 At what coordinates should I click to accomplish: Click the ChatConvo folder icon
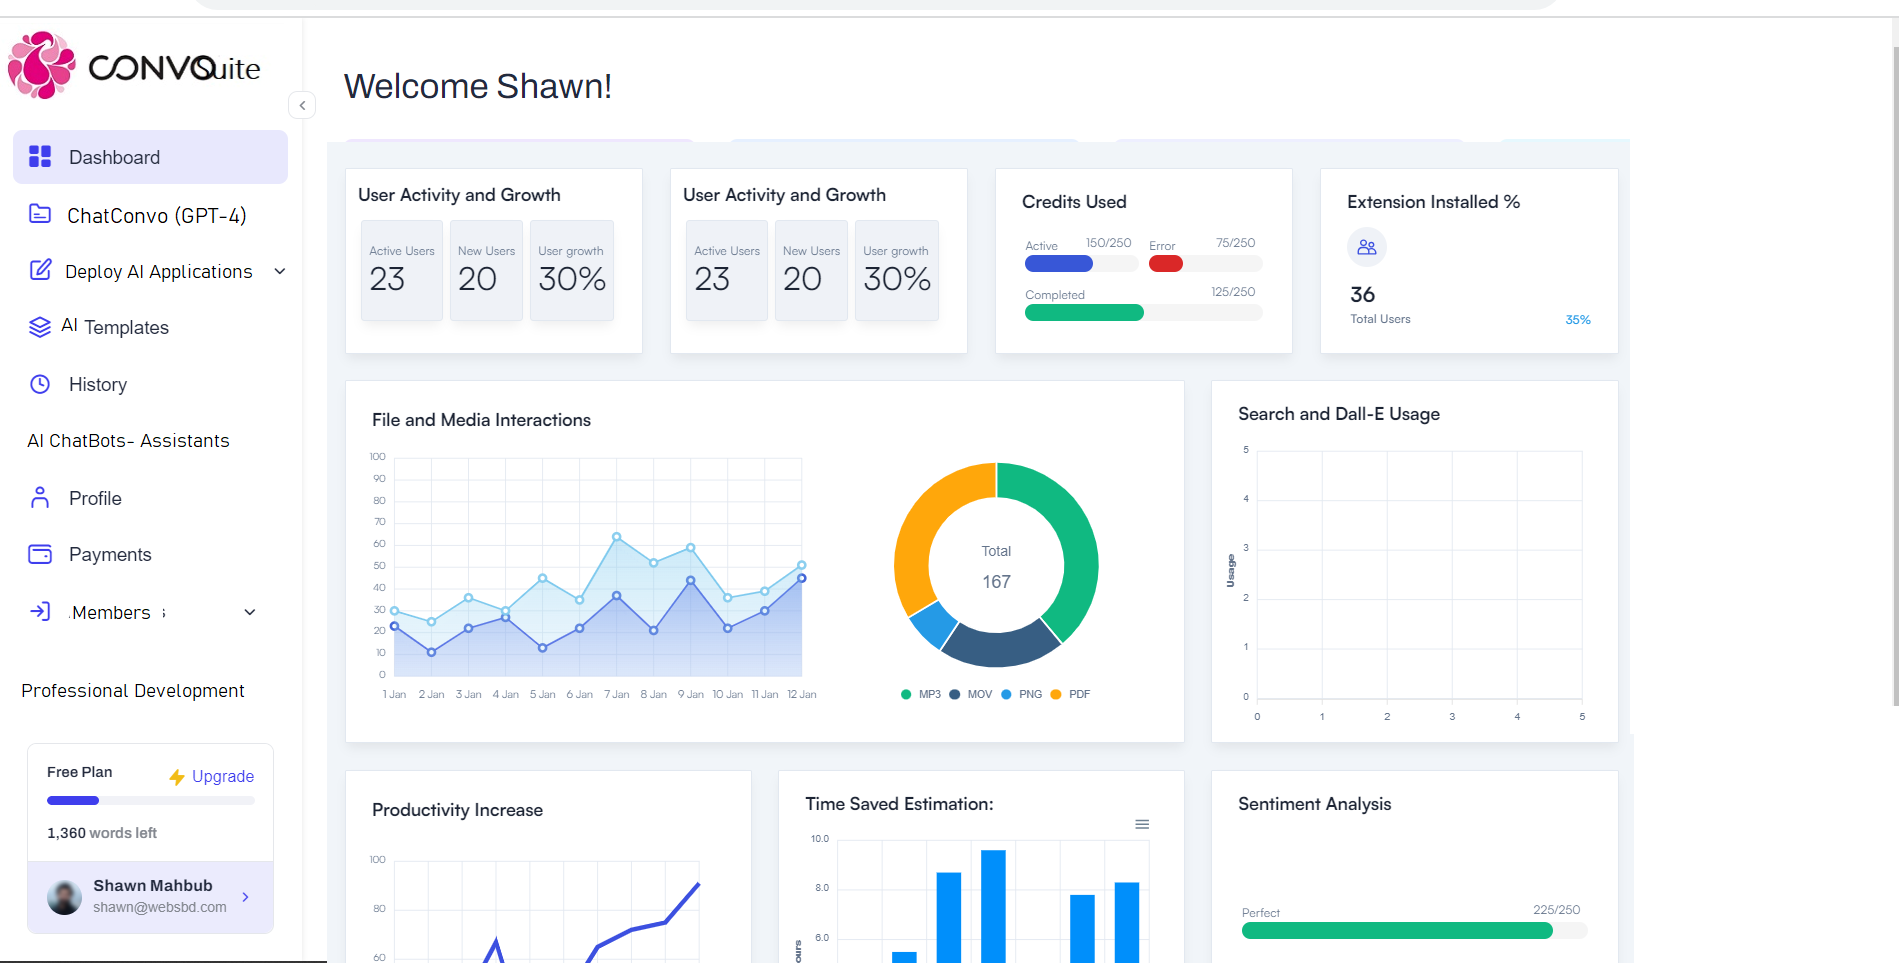[x=40, y=214]
